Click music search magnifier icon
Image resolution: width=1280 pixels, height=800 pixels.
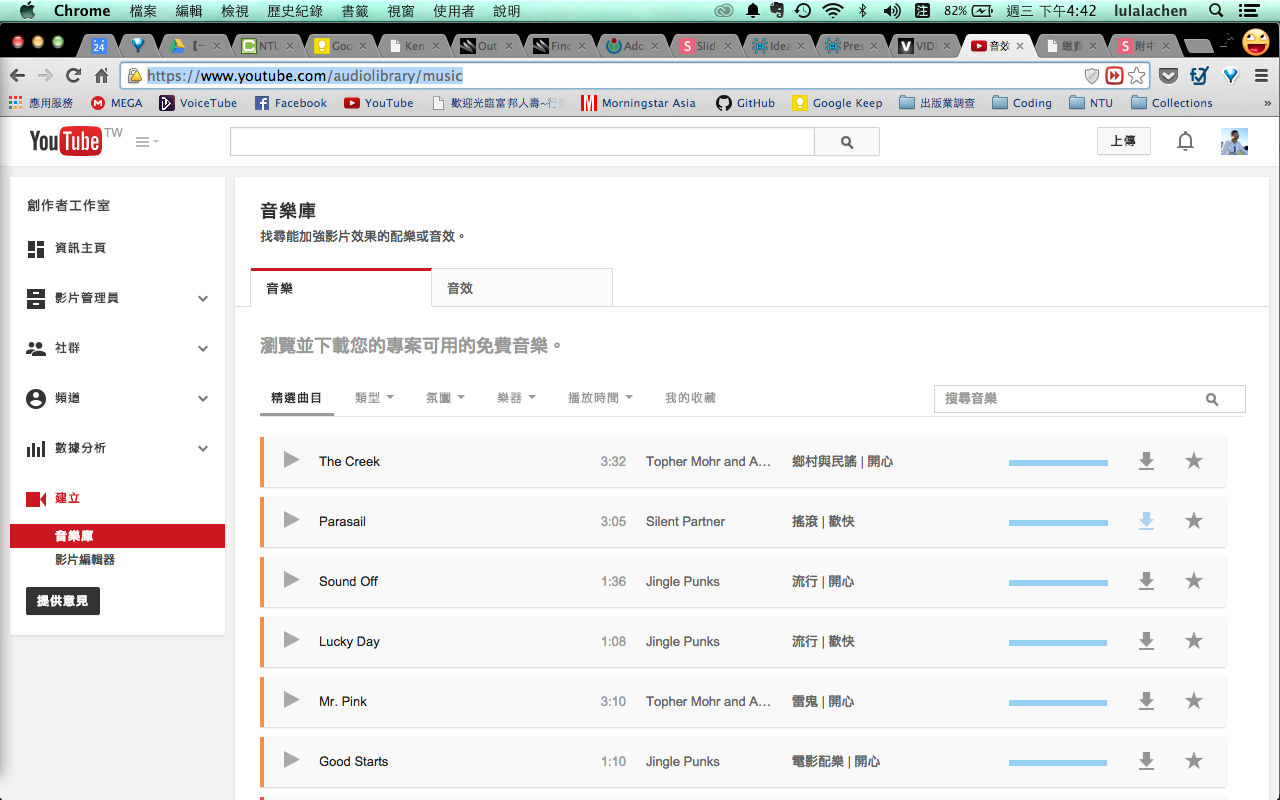click(x=1212, y=399)
